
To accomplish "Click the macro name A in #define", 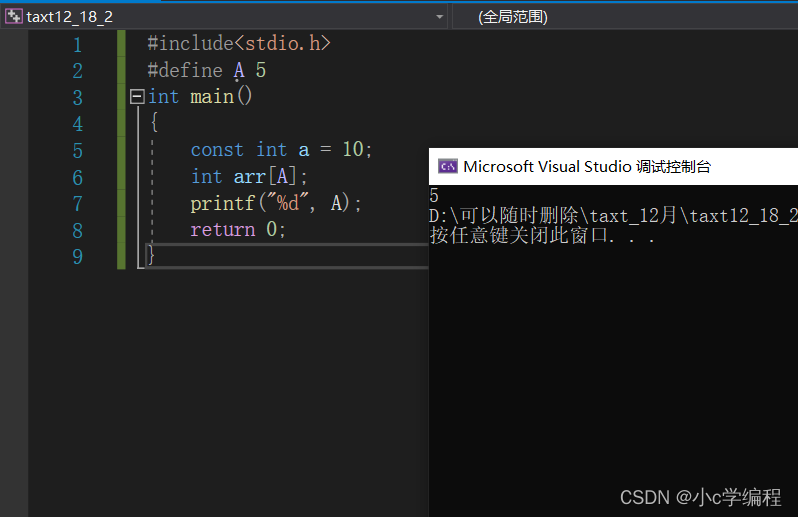I will pyautogui.click(x=239, y=70).
